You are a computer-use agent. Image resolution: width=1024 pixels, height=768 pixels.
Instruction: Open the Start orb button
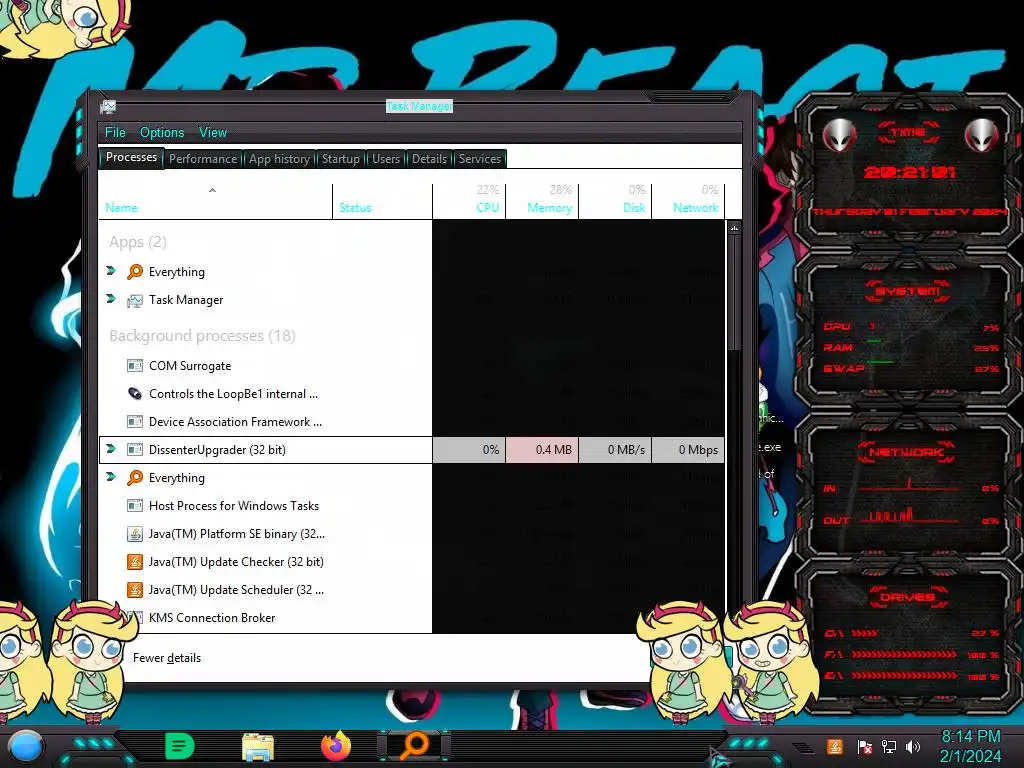point(25,747)
